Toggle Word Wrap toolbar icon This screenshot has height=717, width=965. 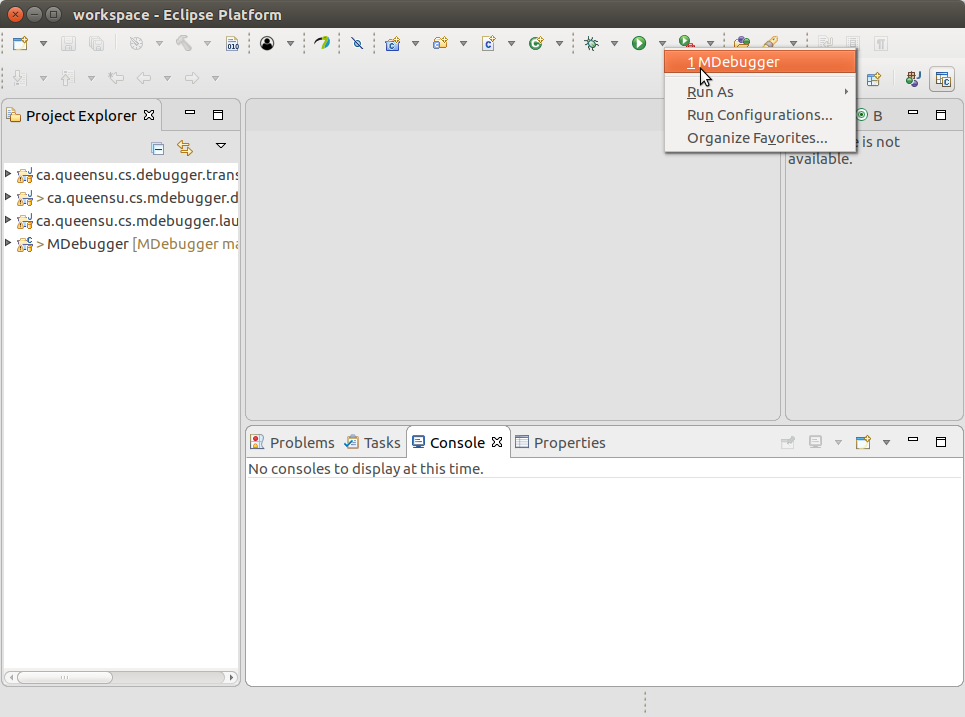pos(825,43)
